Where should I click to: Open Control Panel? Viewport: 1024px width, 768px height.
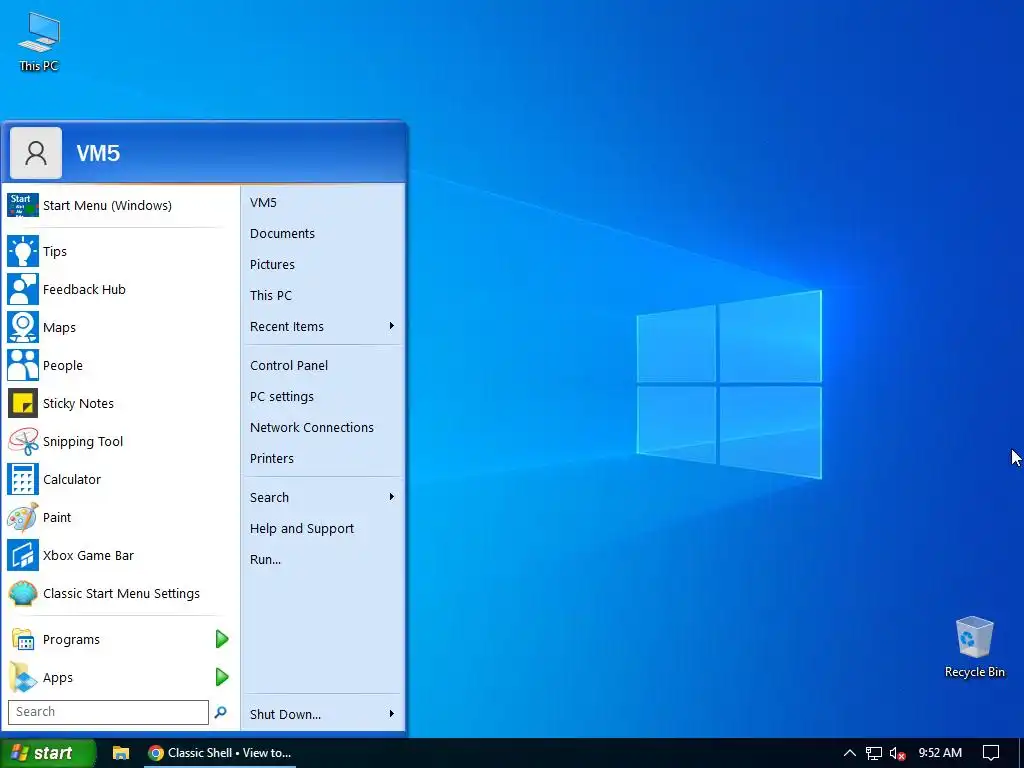(323, 366)
